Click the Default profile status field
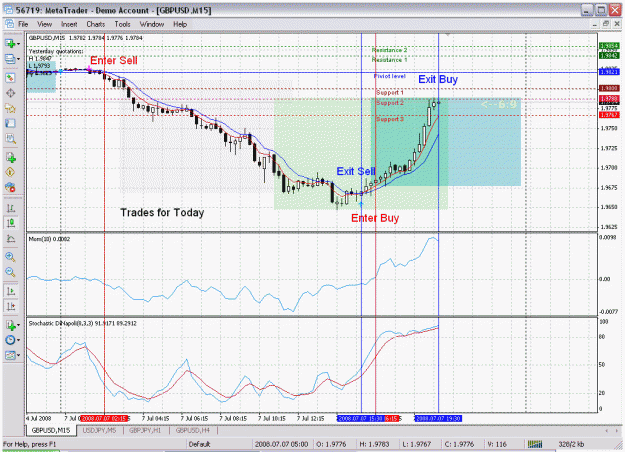This screenshot has width=625, height=452. tap(219, 444)
